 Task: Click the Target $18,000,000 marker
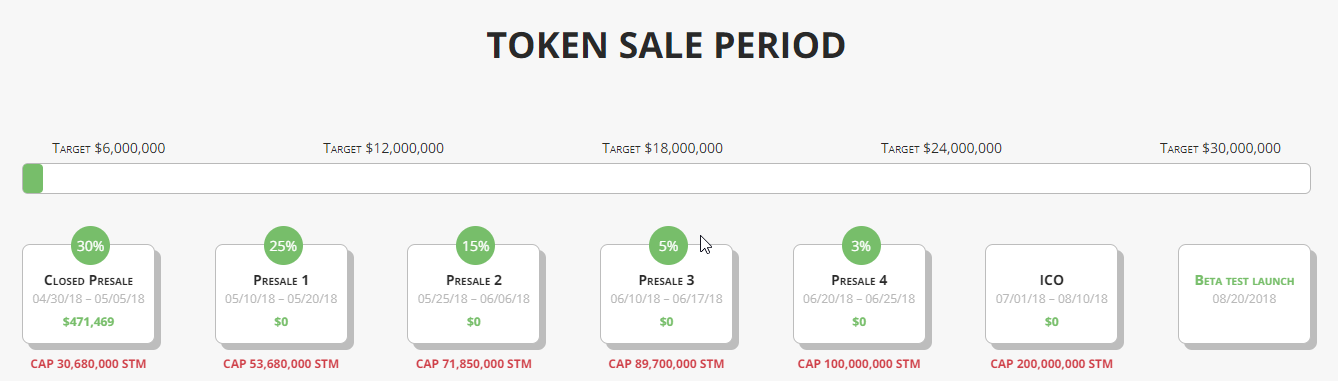pos(662,149)
